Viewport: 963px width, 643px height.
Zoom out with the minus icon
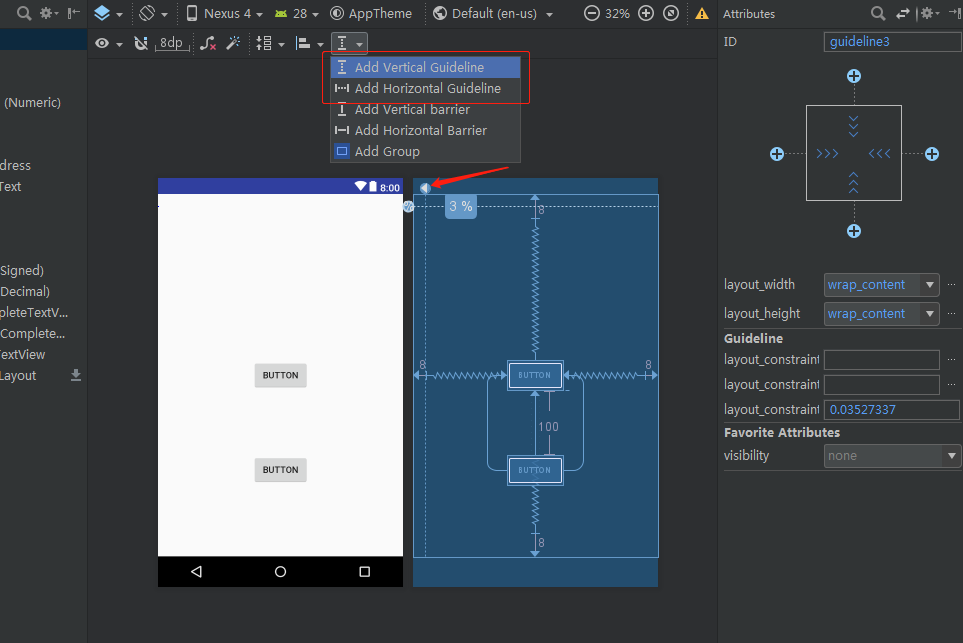click(591, 13)
